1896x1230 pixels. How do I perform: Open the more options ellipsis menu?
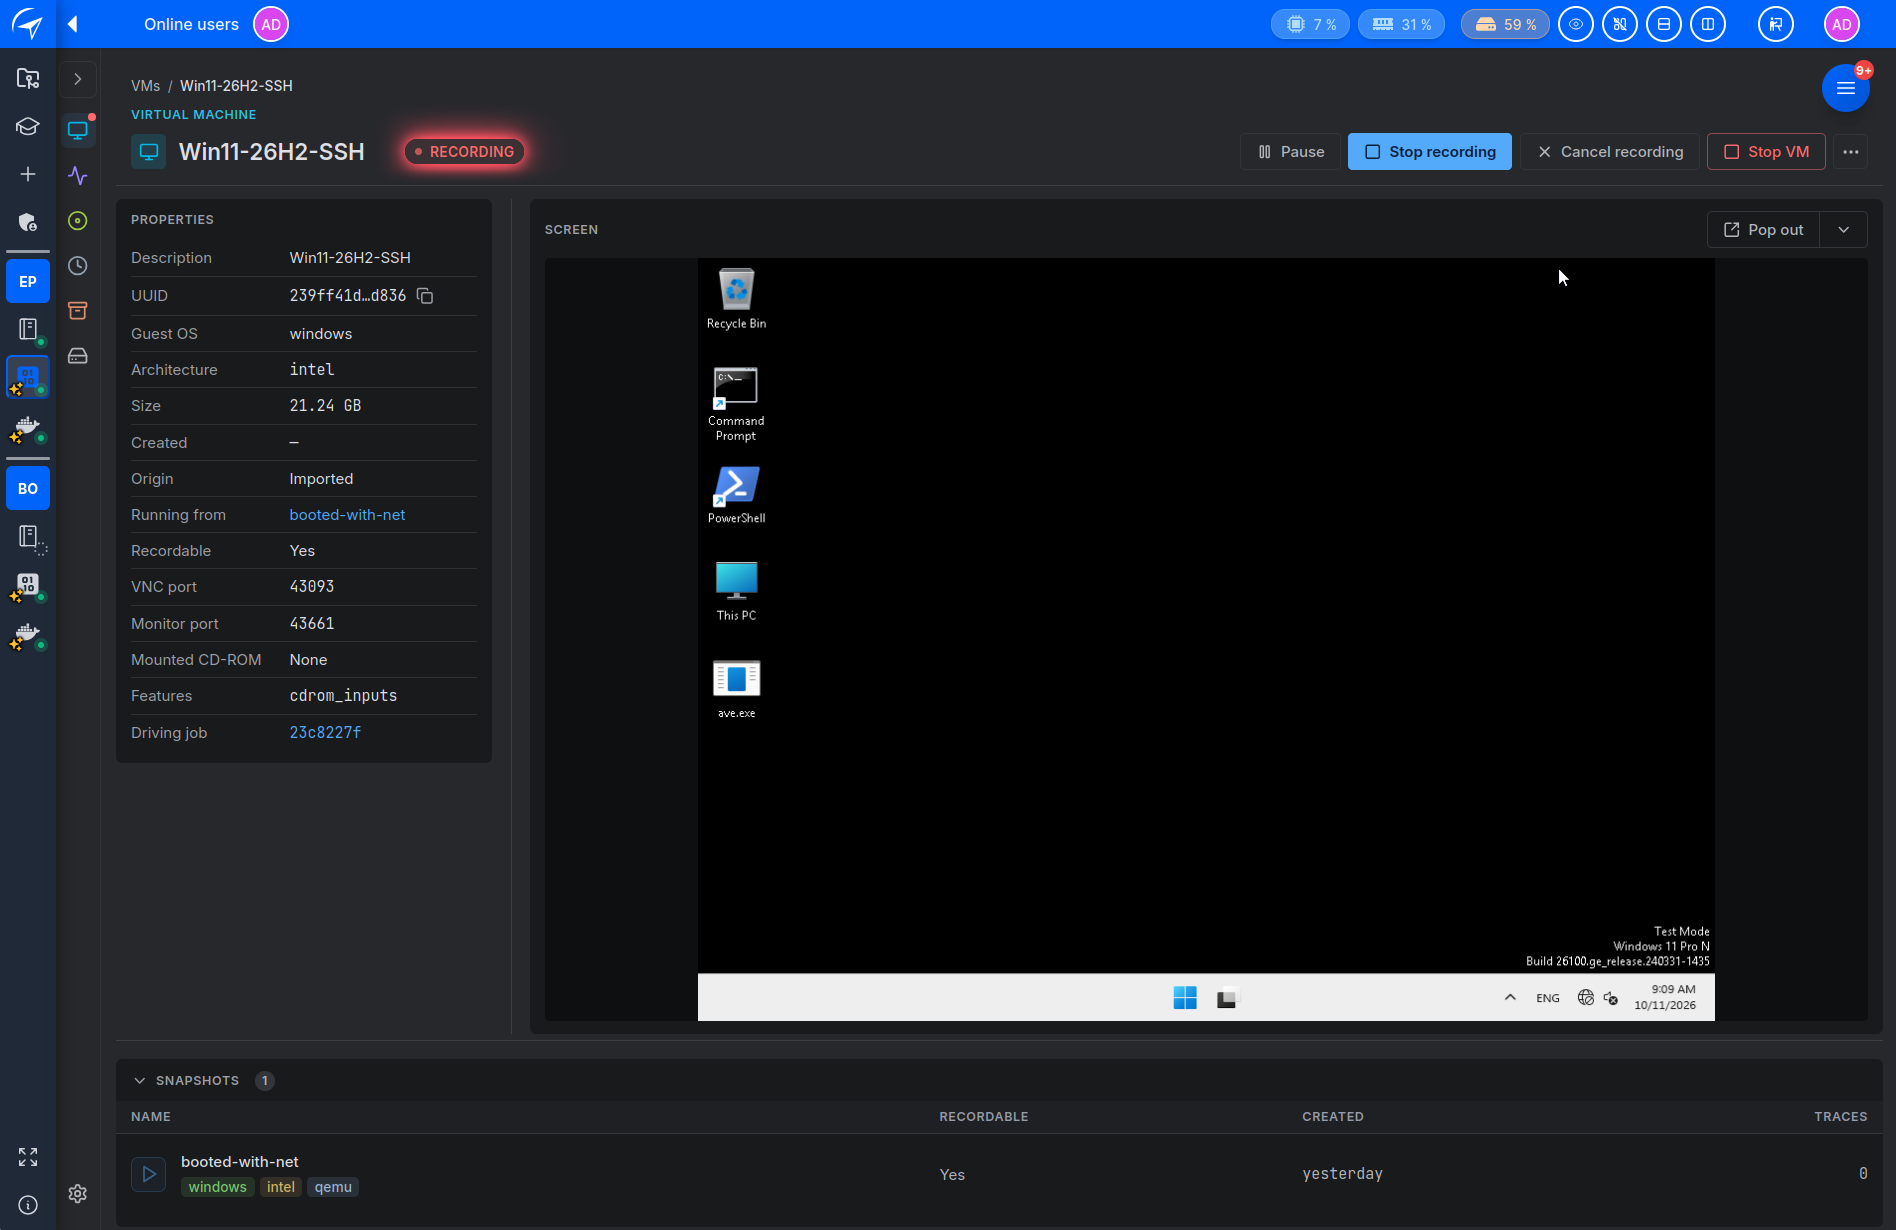[x=1851, y=152]
